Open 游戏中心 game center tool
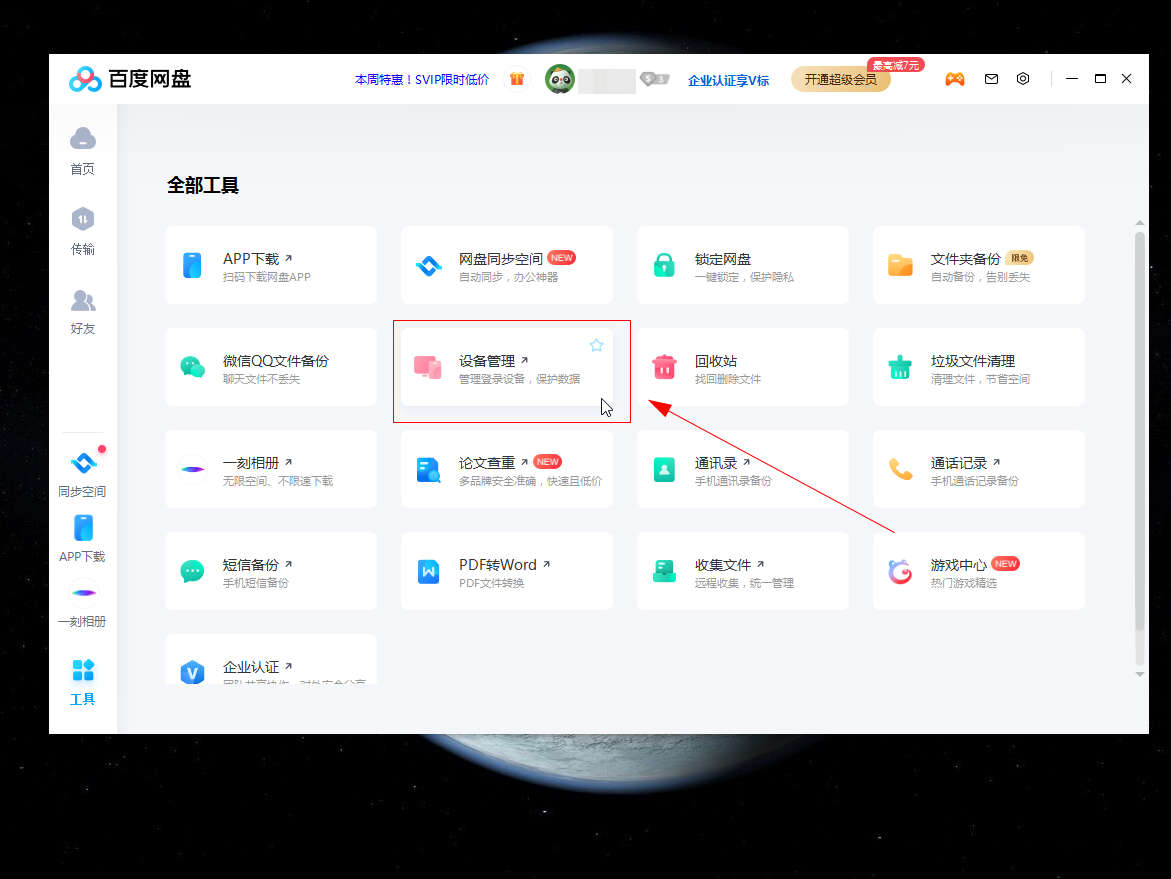The width and height of the screenshot is (1171, 879). (979, 571)
